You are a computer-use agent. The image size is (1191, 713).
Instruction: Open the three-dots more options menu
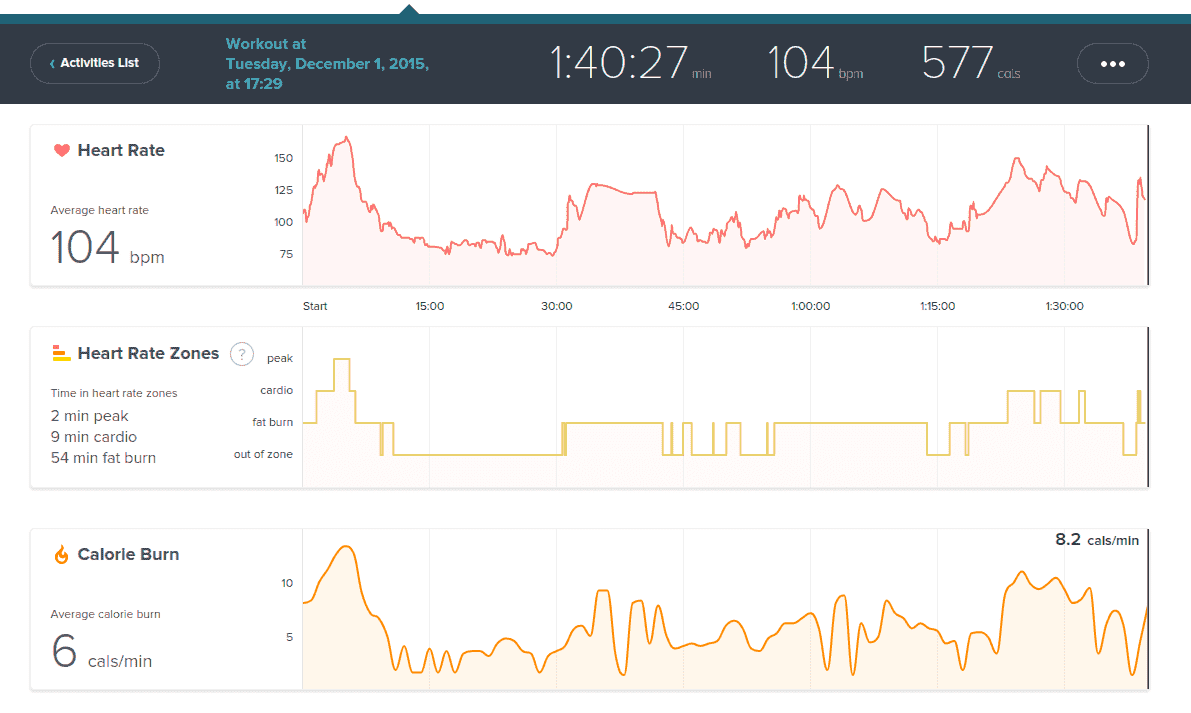coord(1112,63)
